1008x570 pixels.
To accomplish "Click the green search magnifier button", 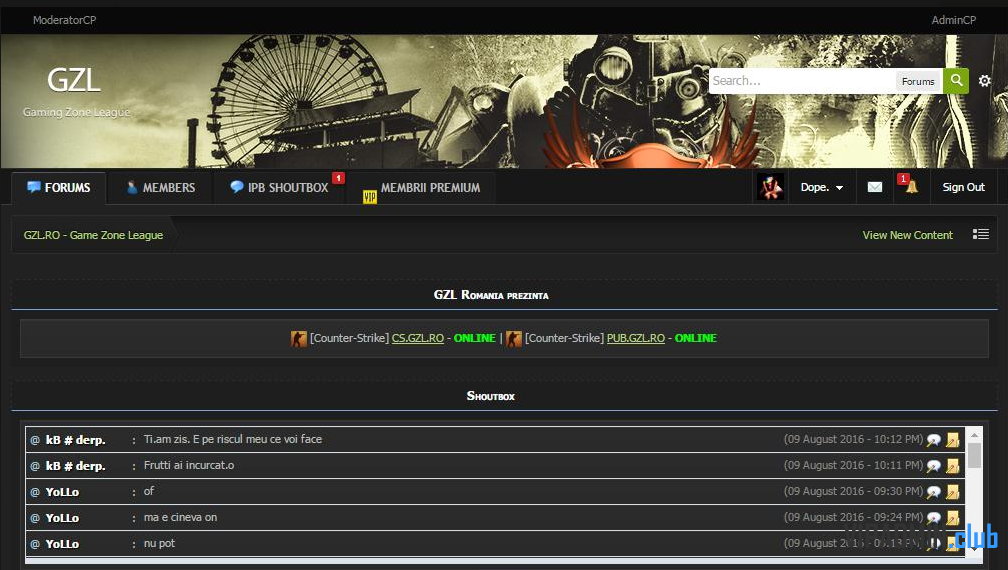I will point(956,81).
